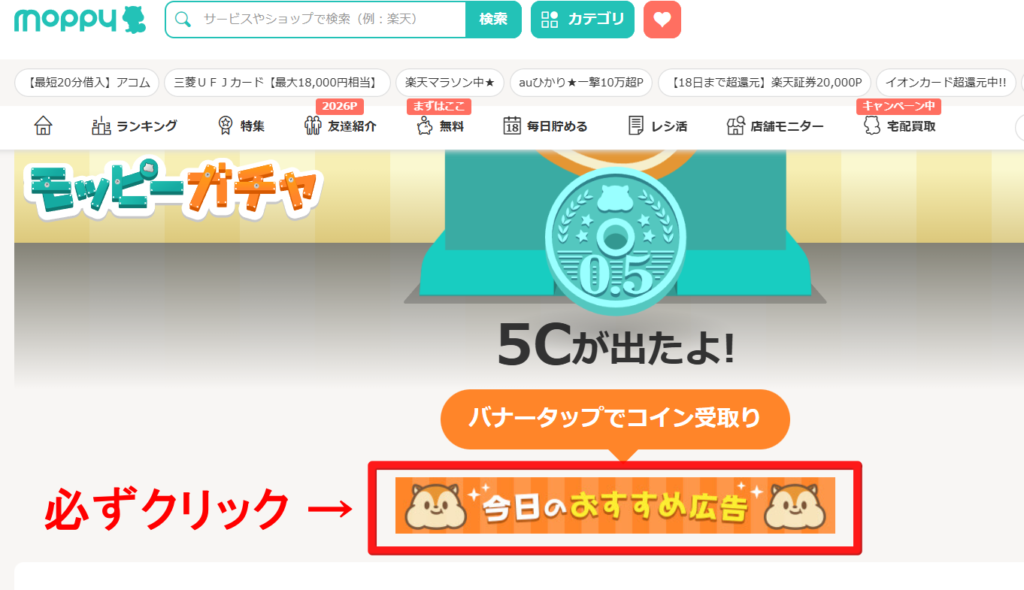This screenshot has width=1024, height=590.
Task: Open the ランキング ranking icon
Action: point(101,125)
